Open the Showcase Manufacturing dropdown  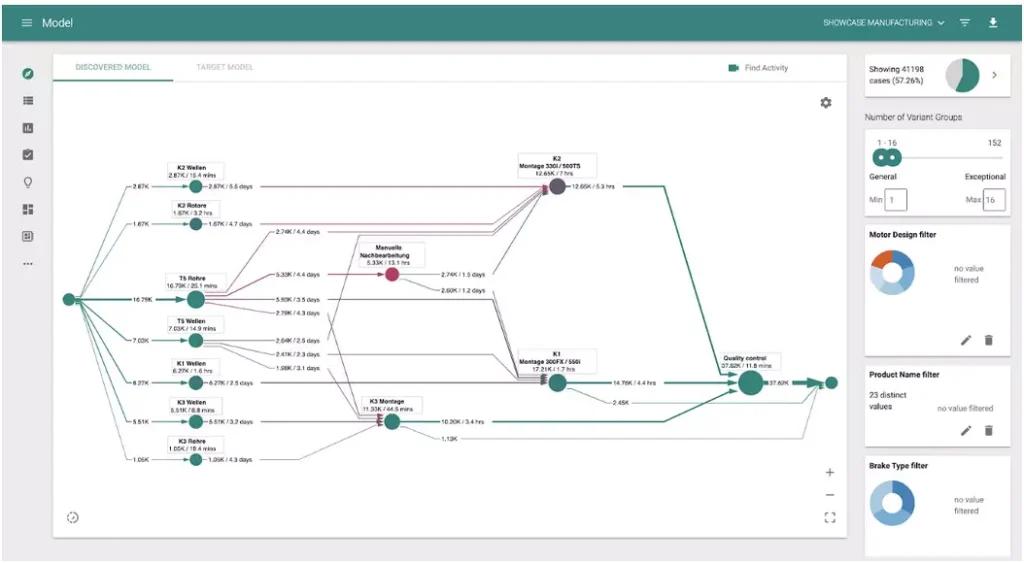coord(884,23)
